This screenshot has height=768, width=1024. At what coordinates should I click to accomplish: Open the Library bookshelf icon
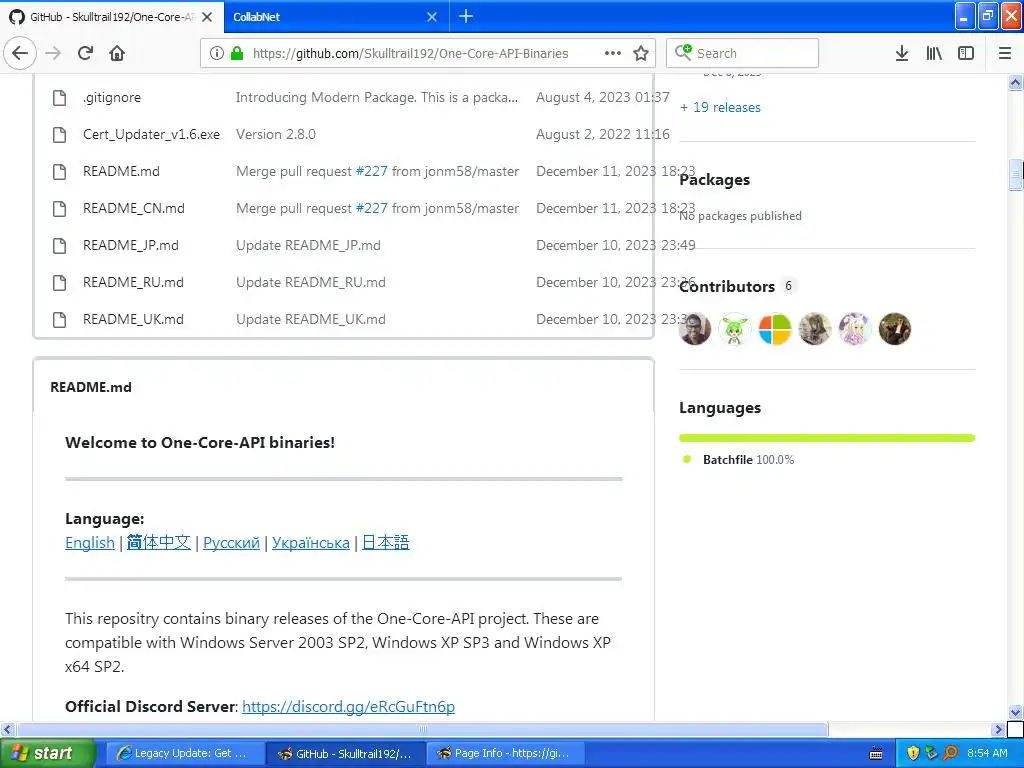click(x=934, y=53)
